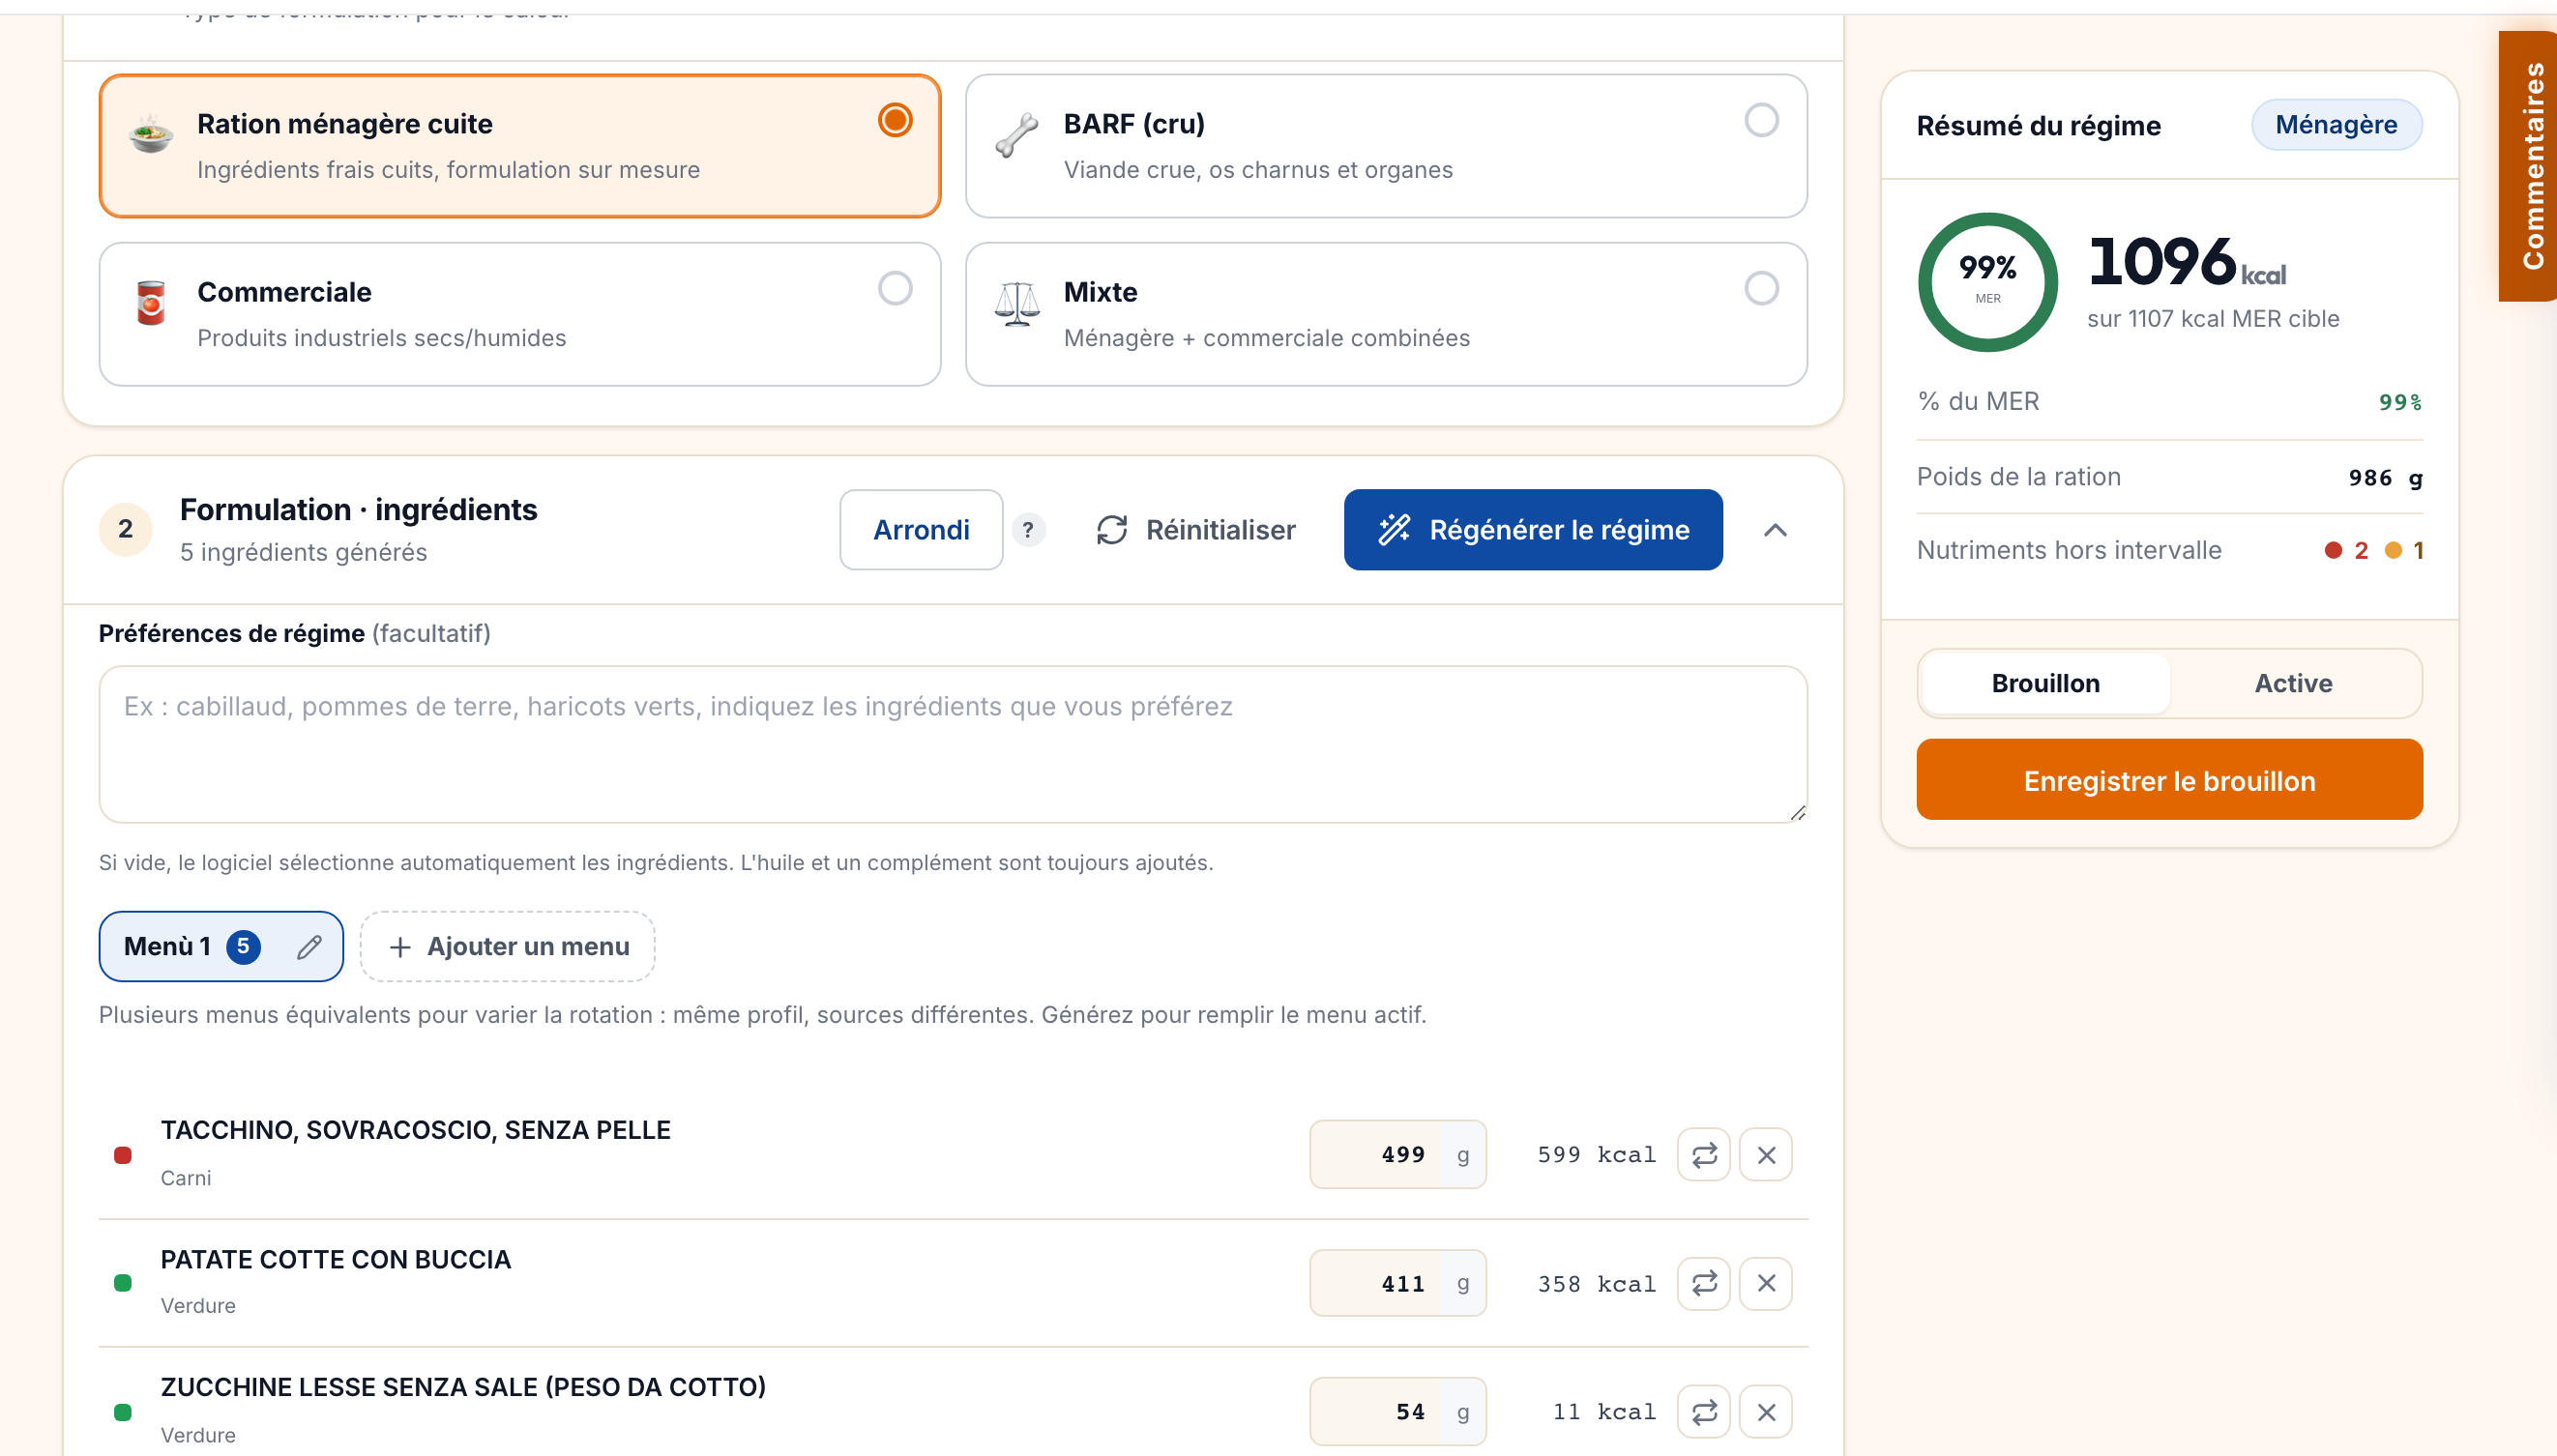This screenshot has width=2557, height=1456.
Task: Click the 1096 kcal total value
Action: click(2186, 261)
